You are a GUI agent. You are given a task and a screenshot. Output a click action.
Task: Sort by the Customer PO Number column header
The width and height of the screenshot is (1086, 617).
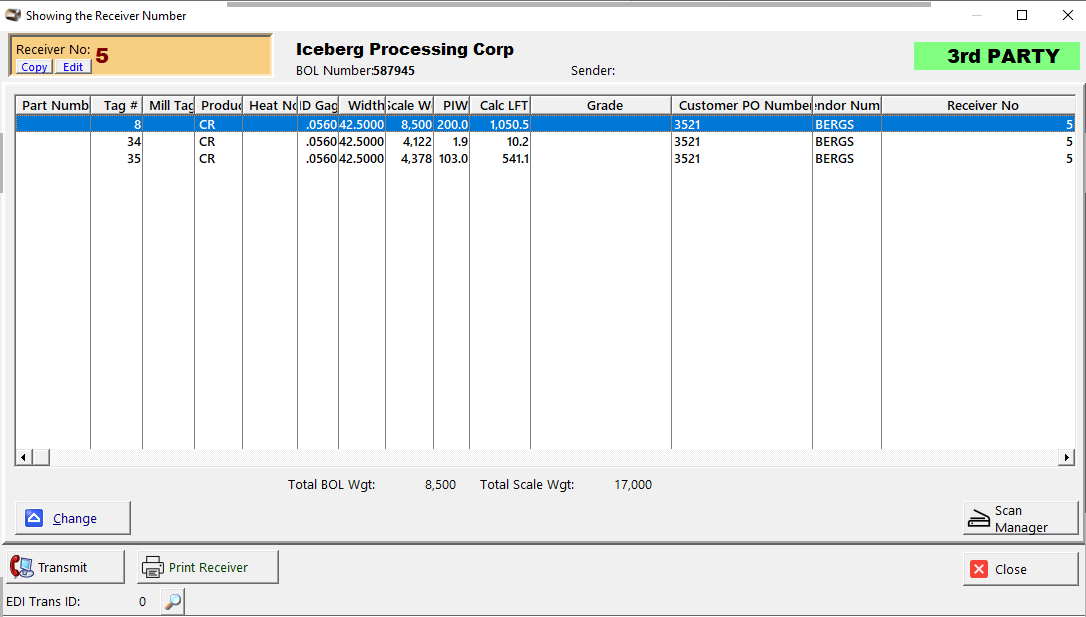[742, 105]
